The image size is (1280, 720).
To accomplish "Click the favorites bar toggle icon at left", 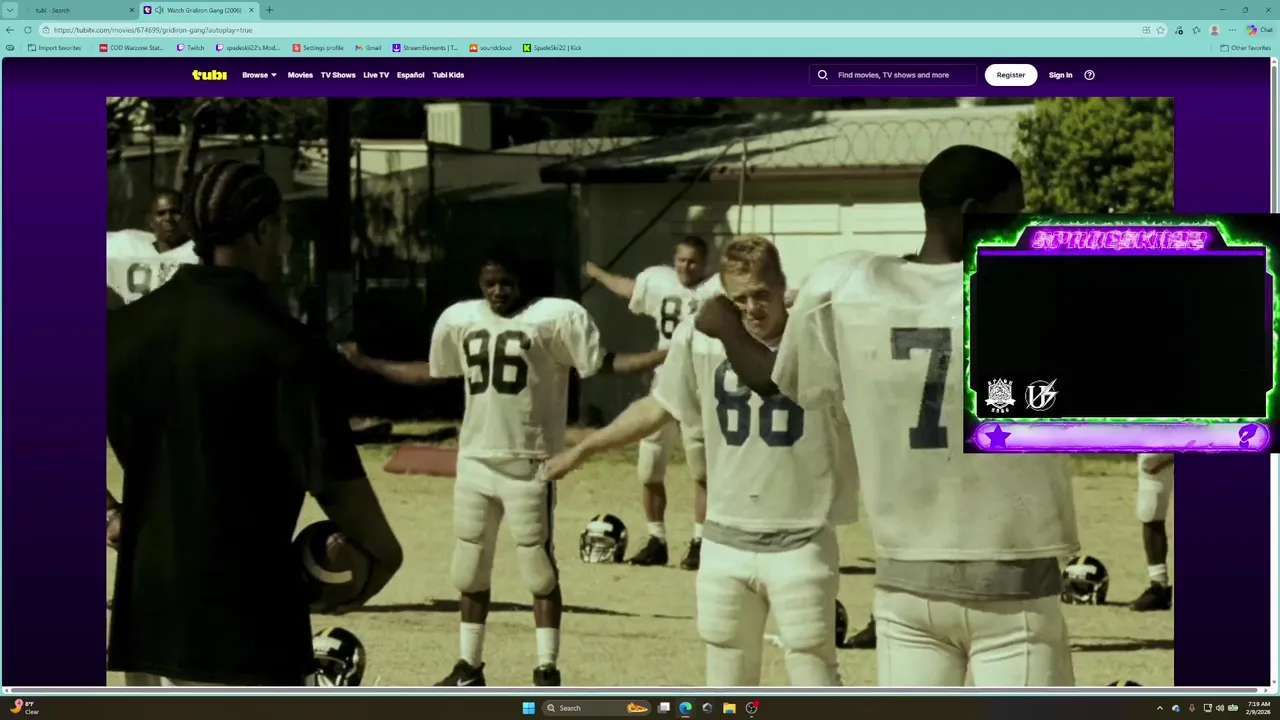I will click(x=10, y=48).
